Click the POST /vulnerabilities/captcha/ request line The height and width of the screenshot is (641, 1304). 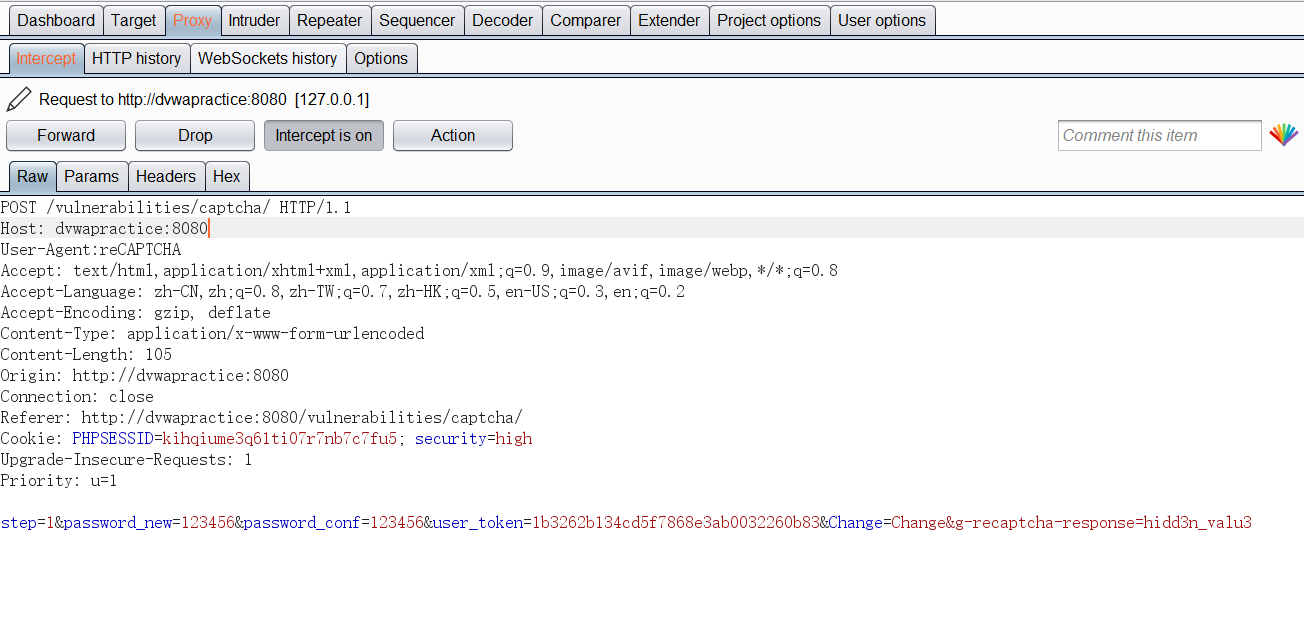pyautogui.click(x=176, y=208)
